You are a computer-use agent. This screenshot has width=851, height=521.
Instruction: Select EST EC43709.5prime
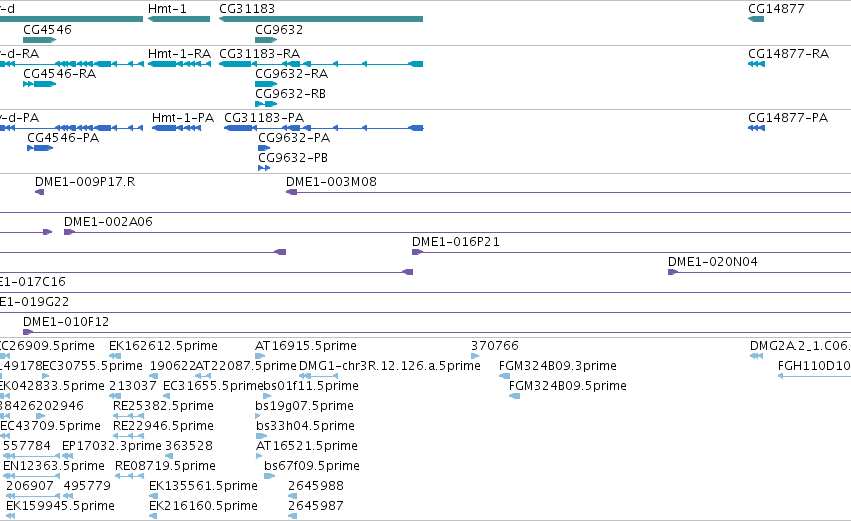(x=50, y=426)
